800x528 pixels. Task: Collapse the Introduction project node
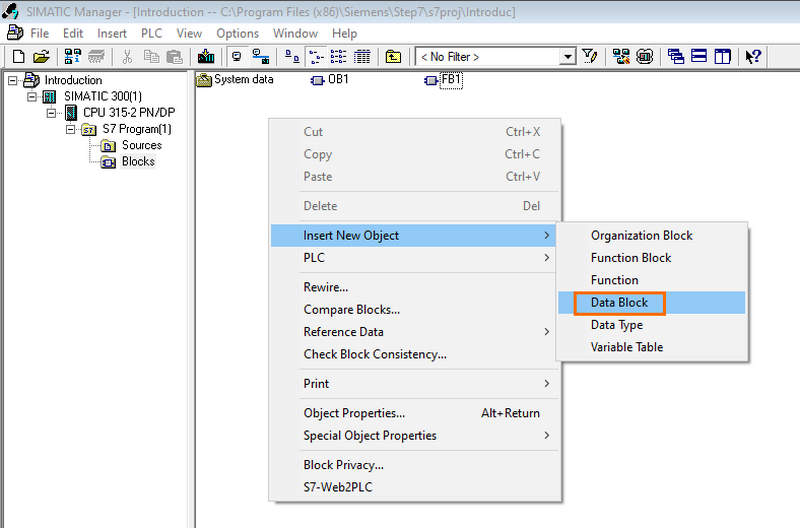(13, 81)
